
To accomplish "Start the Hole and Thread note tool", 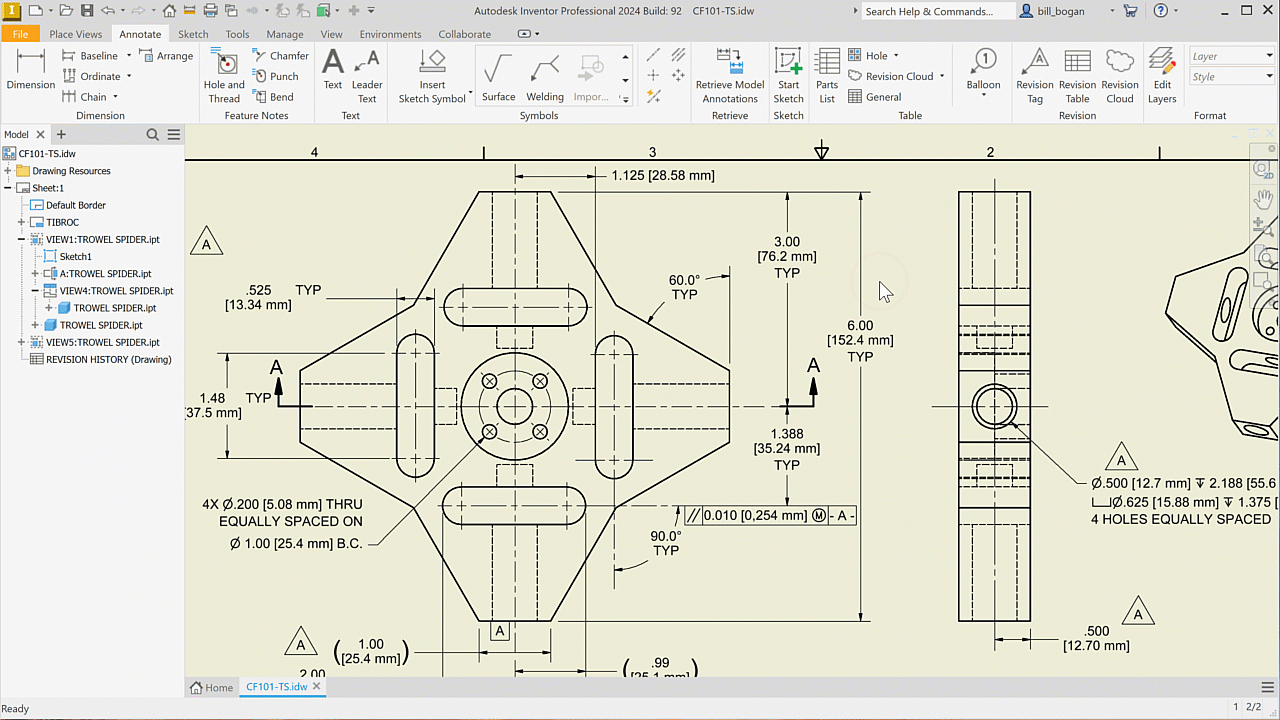I will (x=224, y=75).
